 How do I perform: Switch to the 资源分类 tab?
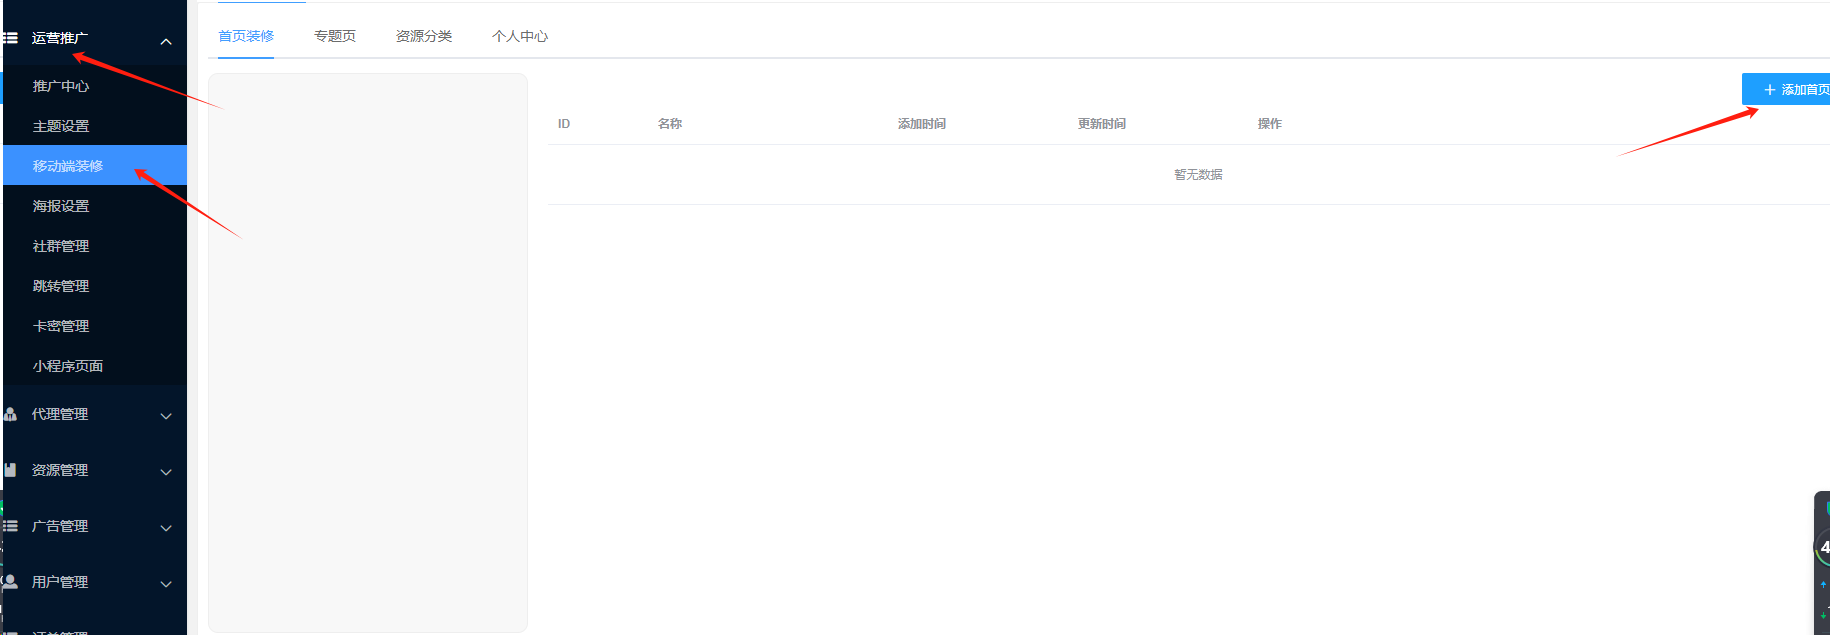pos(424,36)
